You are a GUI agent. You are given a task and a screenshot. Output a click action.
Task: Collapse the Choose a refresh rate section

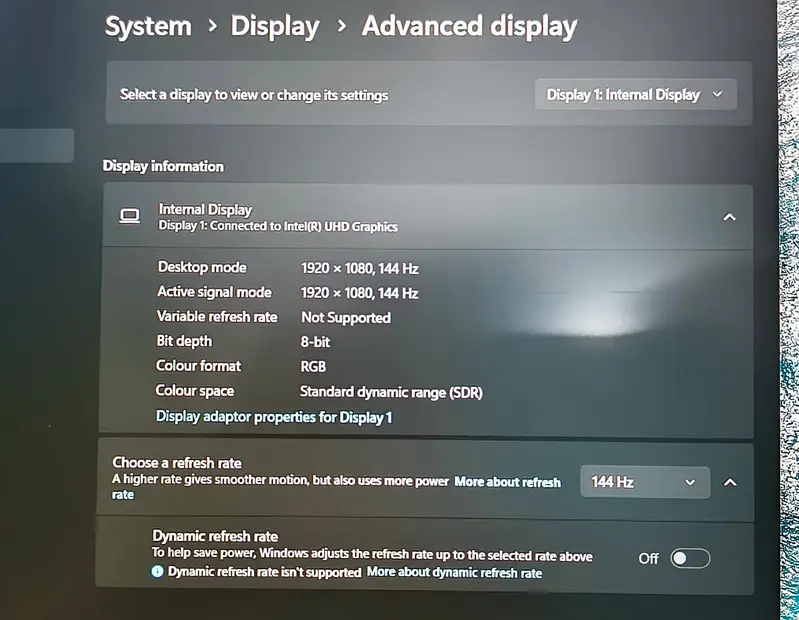pos(730,482)
